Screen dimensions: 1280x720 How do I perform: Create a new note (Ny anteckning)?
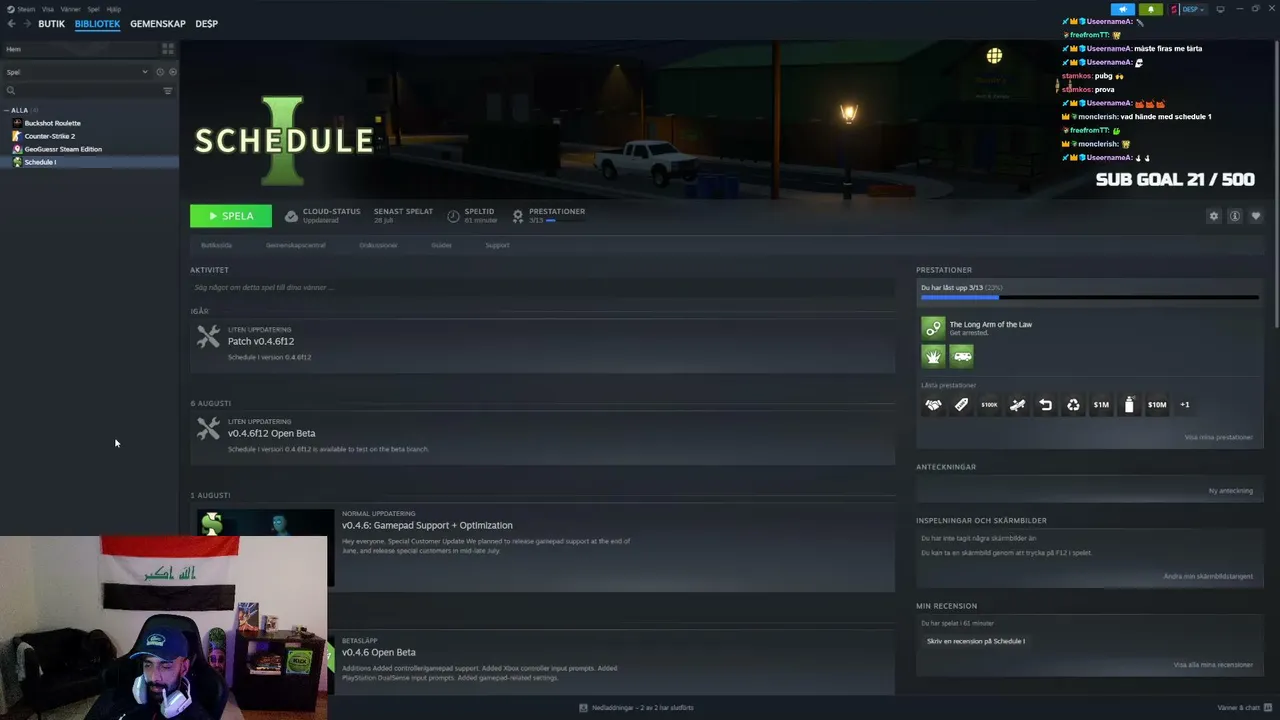[1230, 490]
